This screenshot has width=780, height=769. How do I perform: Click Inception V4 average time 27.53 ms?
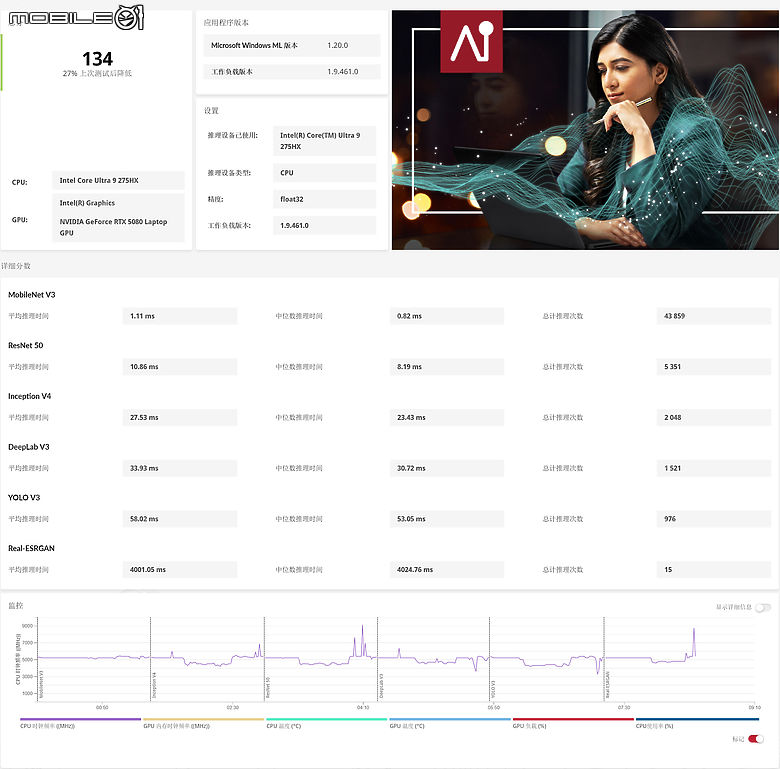[x=180, y=417]
